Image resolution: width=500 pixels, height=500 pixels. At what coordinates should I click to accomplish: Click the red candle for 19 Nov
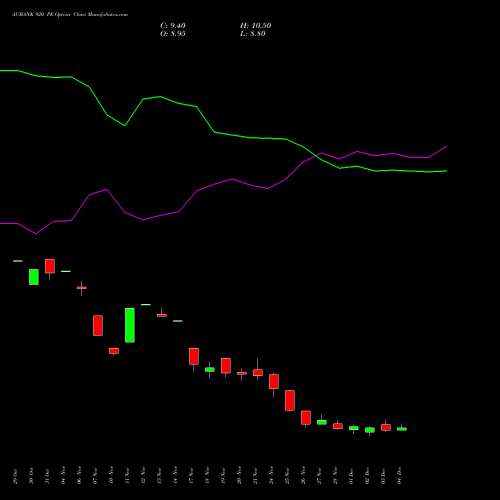(x=226, y=366)
